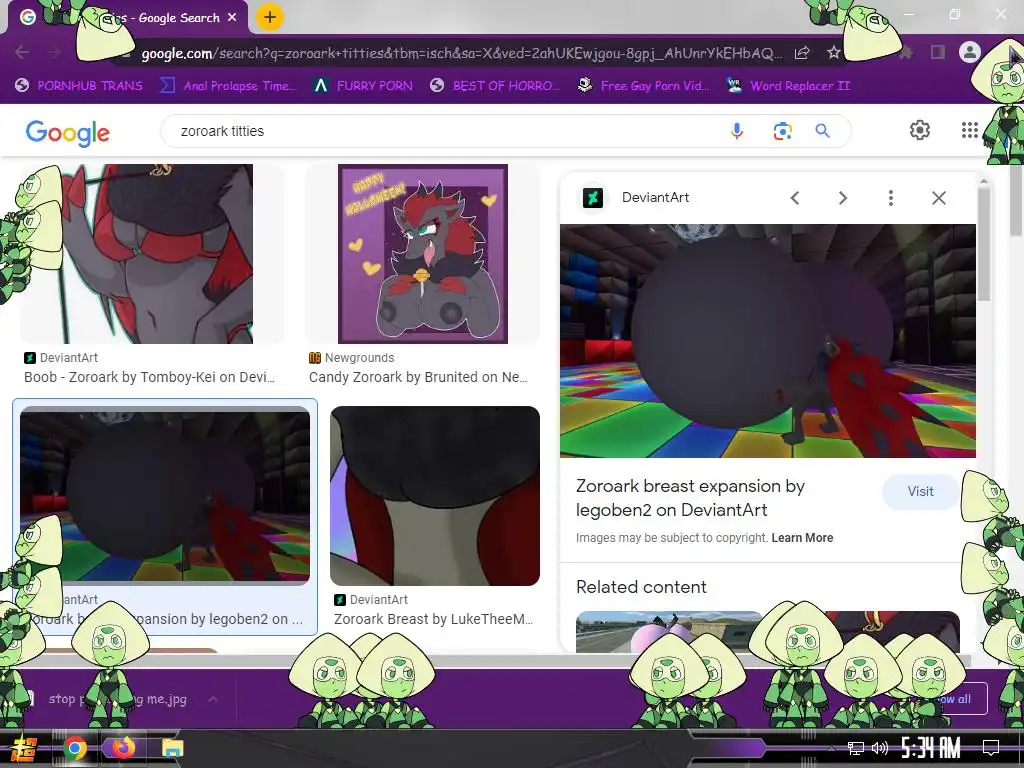Image resolution: width=1024 pixels, height=768 pixels.
Task: Open the Tomboy-Kei DeviantArt result title
Action: (150, 377)
